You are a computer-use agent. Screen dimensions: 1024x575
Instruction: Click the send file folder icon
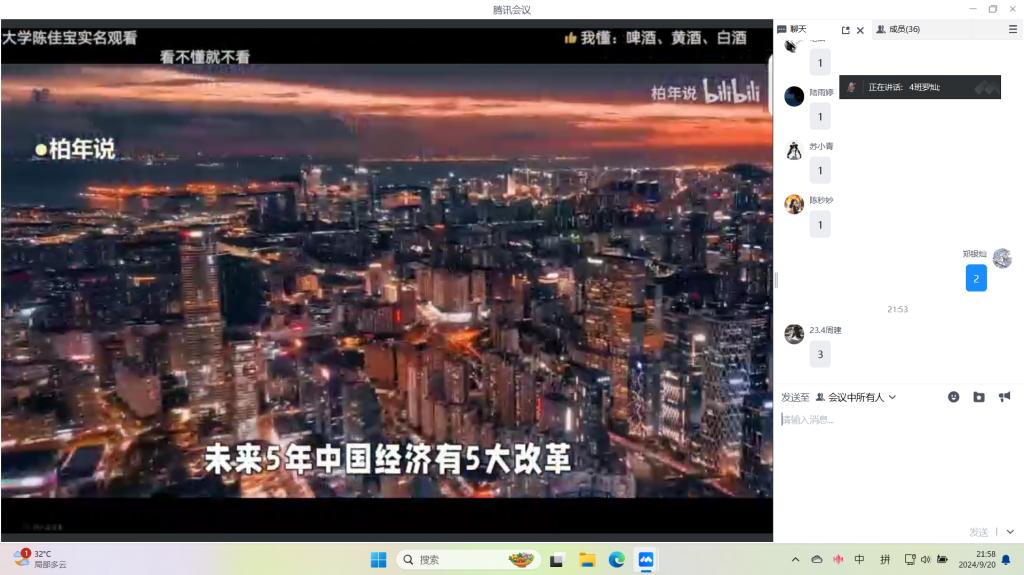(979, 397)
